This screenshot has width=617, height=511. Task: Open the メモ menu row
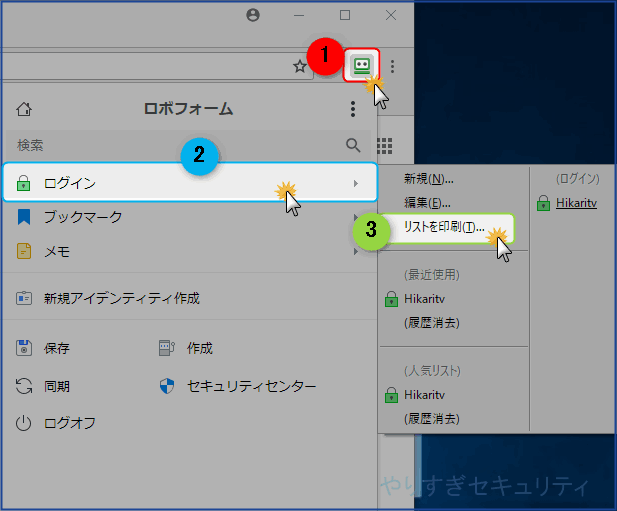[190, 251]
